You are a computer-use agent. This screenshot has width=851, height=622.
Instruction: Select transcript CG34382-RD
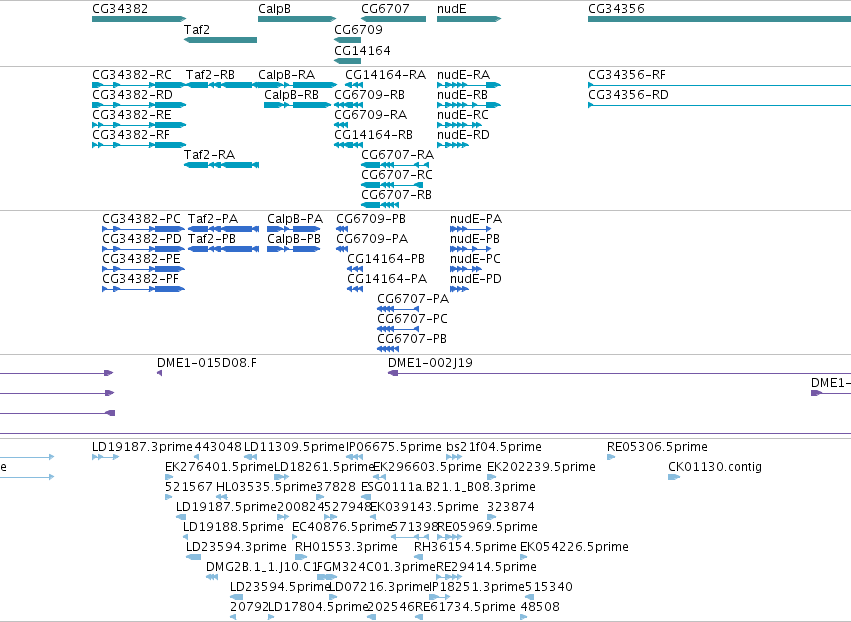tap(139, 105)
